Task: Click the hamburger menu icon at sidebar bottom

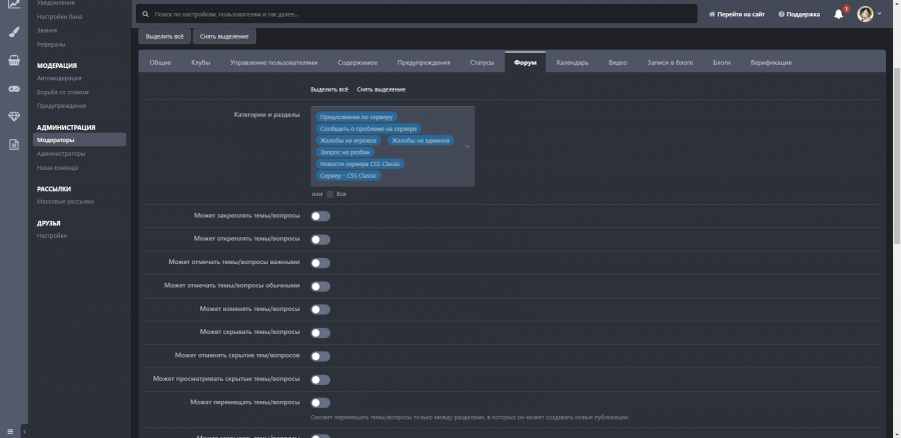Action: (10, 431)
